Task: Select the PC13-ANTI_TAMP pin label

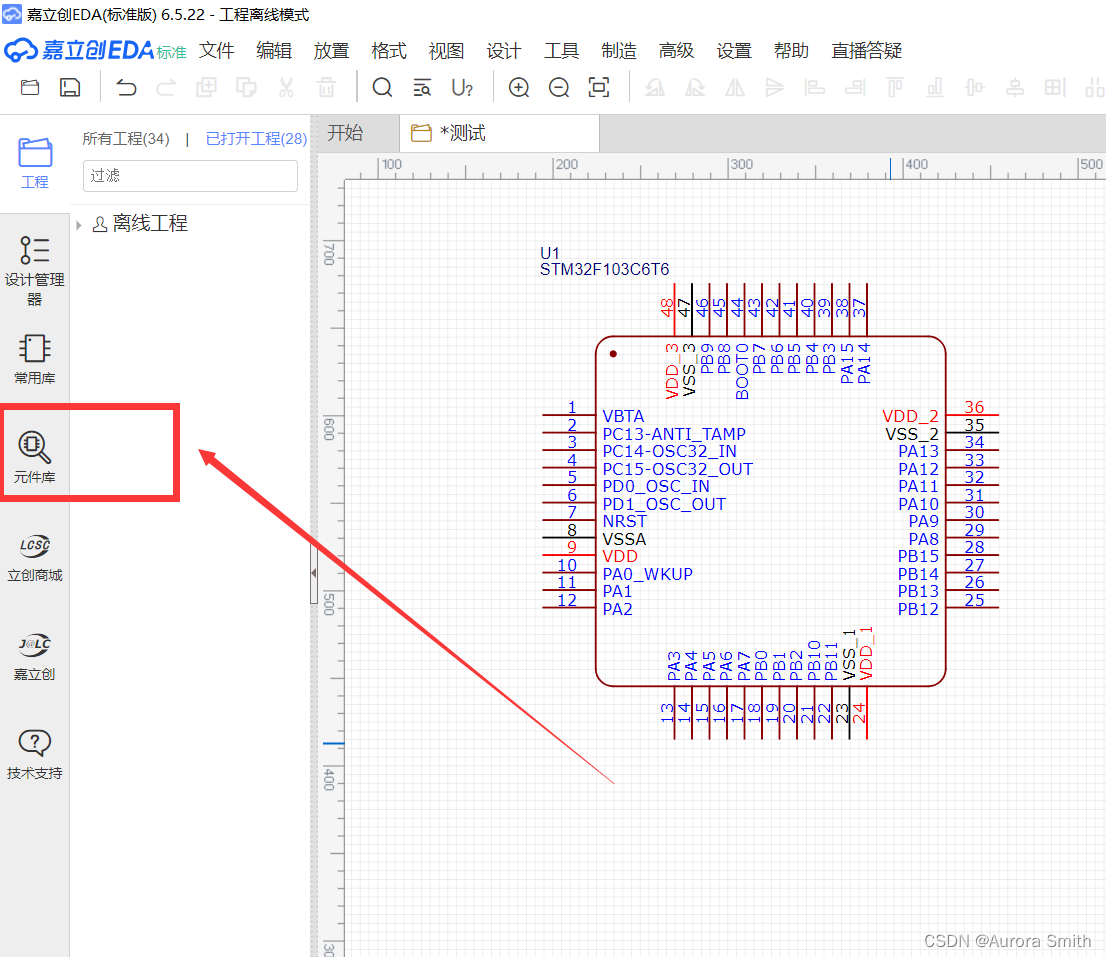Action: (x=674, y=434)
